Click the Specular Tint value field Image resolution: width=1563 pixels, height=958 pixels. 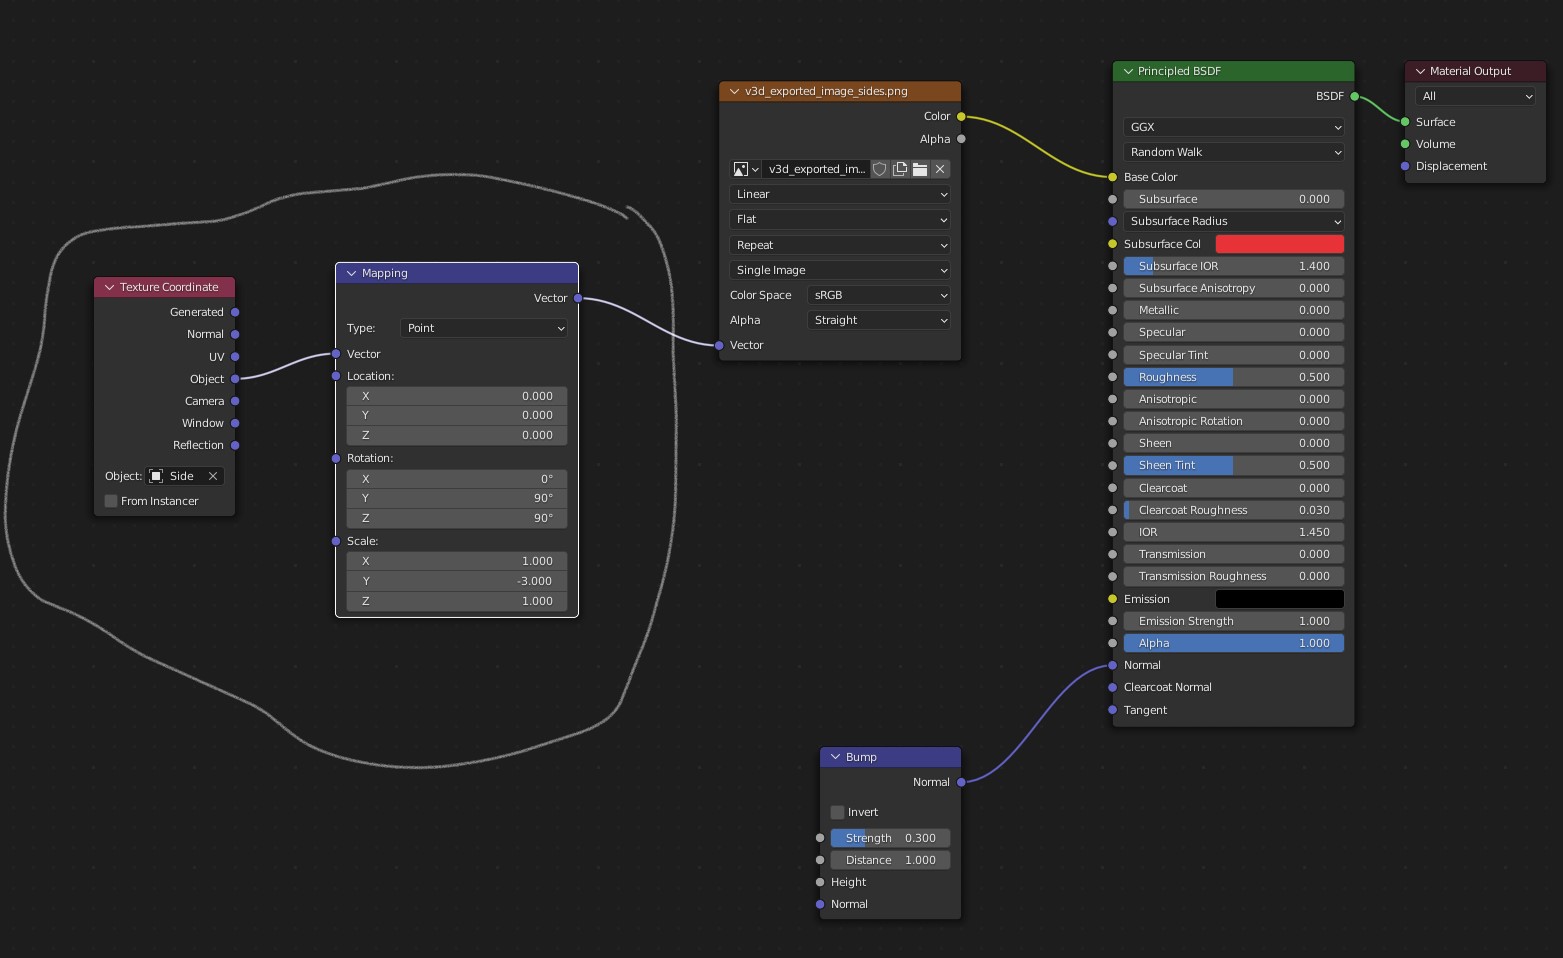[1234, 355]
